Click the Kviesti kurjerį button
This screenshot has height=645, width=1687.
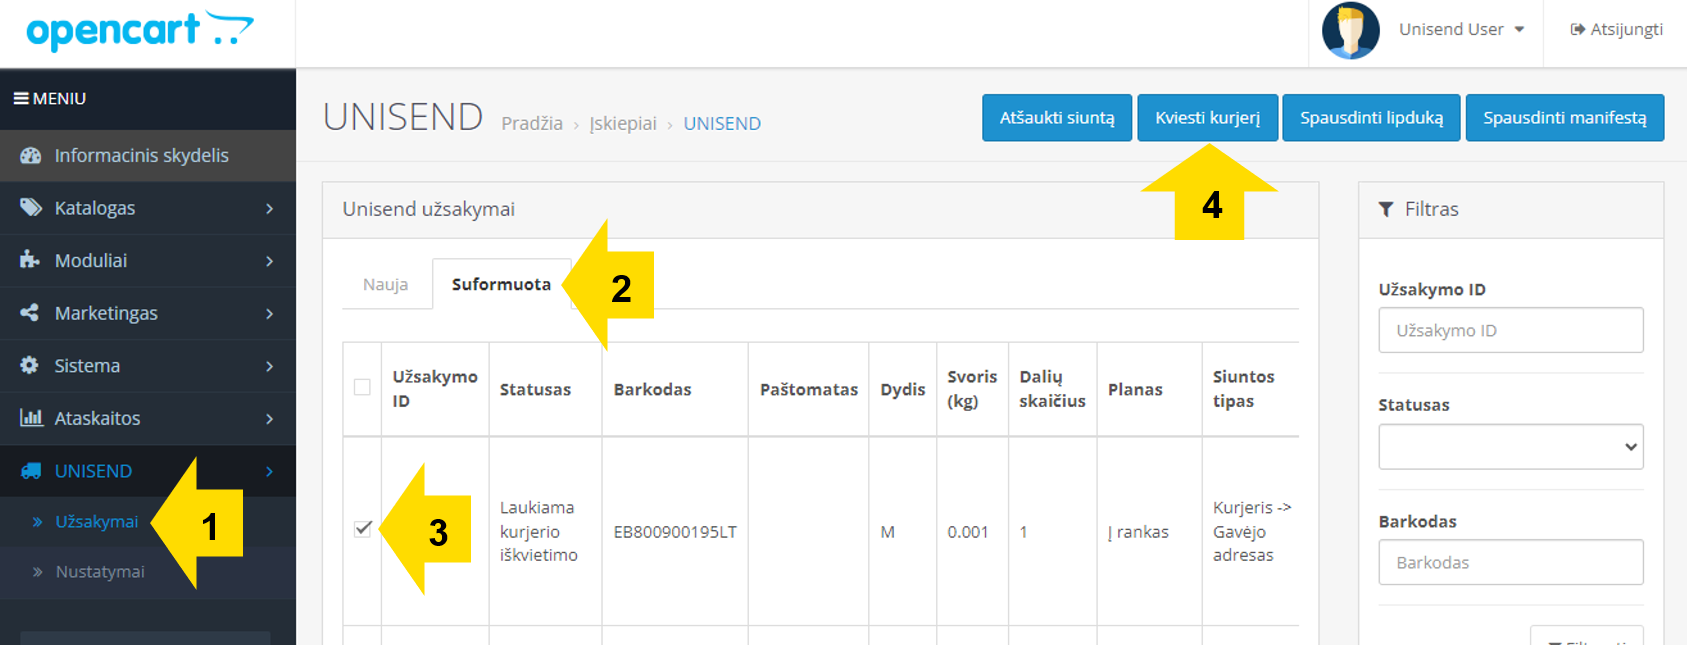[1208, 118]
